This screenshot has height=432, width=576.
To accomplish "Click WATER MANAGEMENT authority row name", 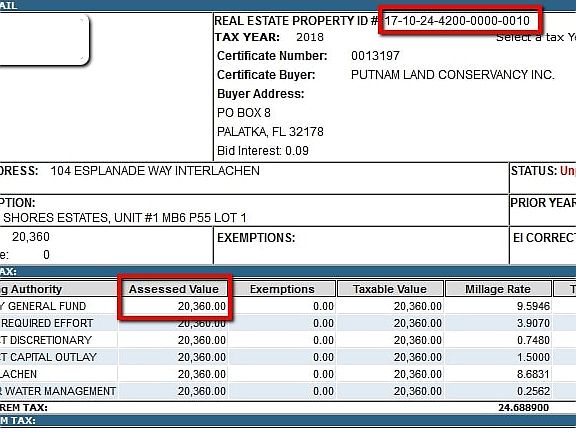I will coord(58,391).
